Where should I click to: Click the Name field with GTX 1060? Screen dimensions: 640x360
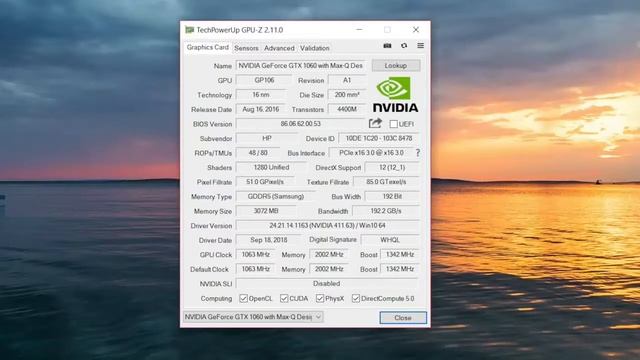300,66
